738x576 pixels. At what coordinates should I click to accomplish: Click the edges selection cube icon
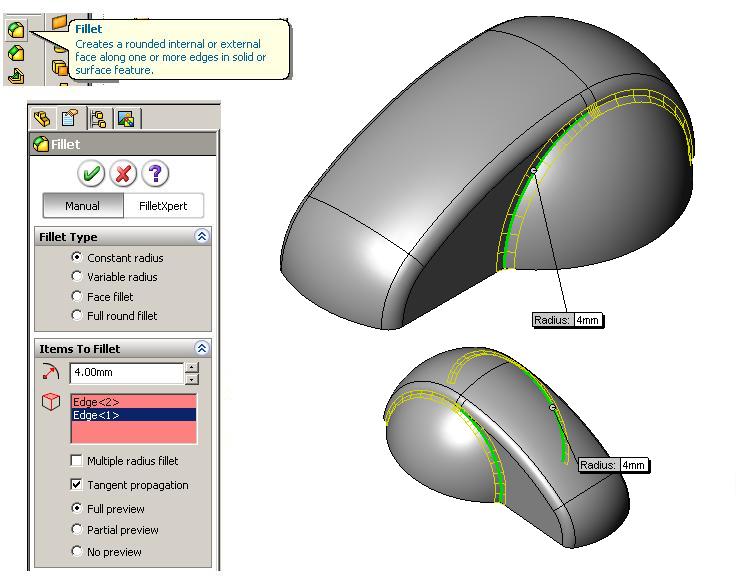tap(51, 401)
